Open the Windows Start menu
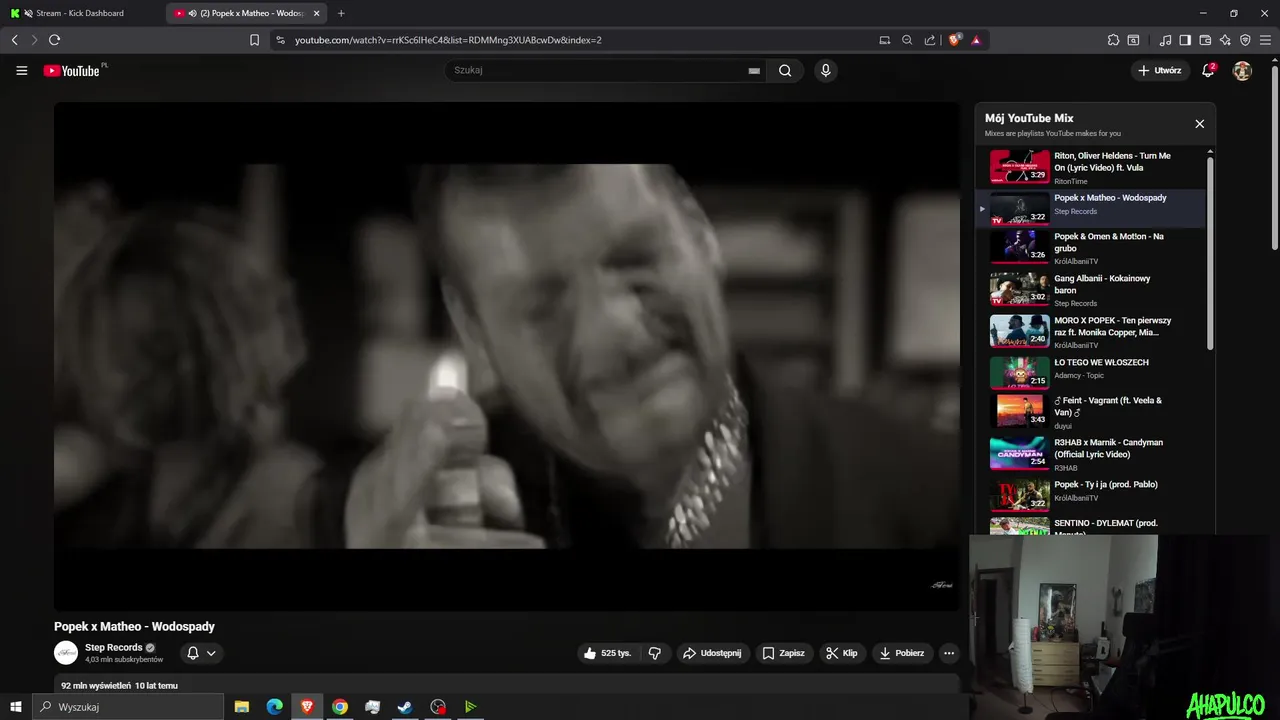The height and width of the screenshot is (720, 1280). [16, 707]
